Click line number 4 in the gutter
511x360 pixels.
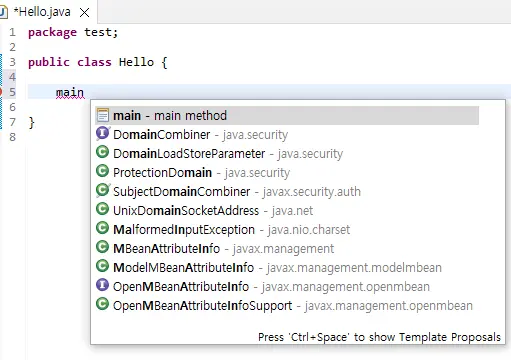pos(12,77)
